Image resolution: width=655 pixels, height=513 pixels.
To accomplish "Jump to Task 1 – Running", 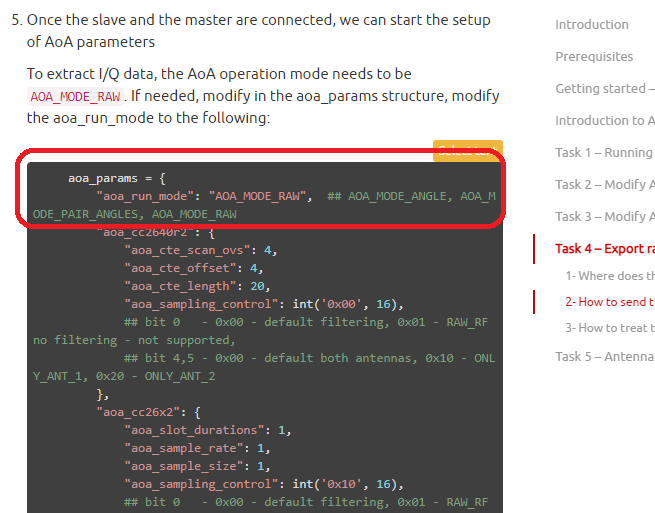I will pos(604,152).
